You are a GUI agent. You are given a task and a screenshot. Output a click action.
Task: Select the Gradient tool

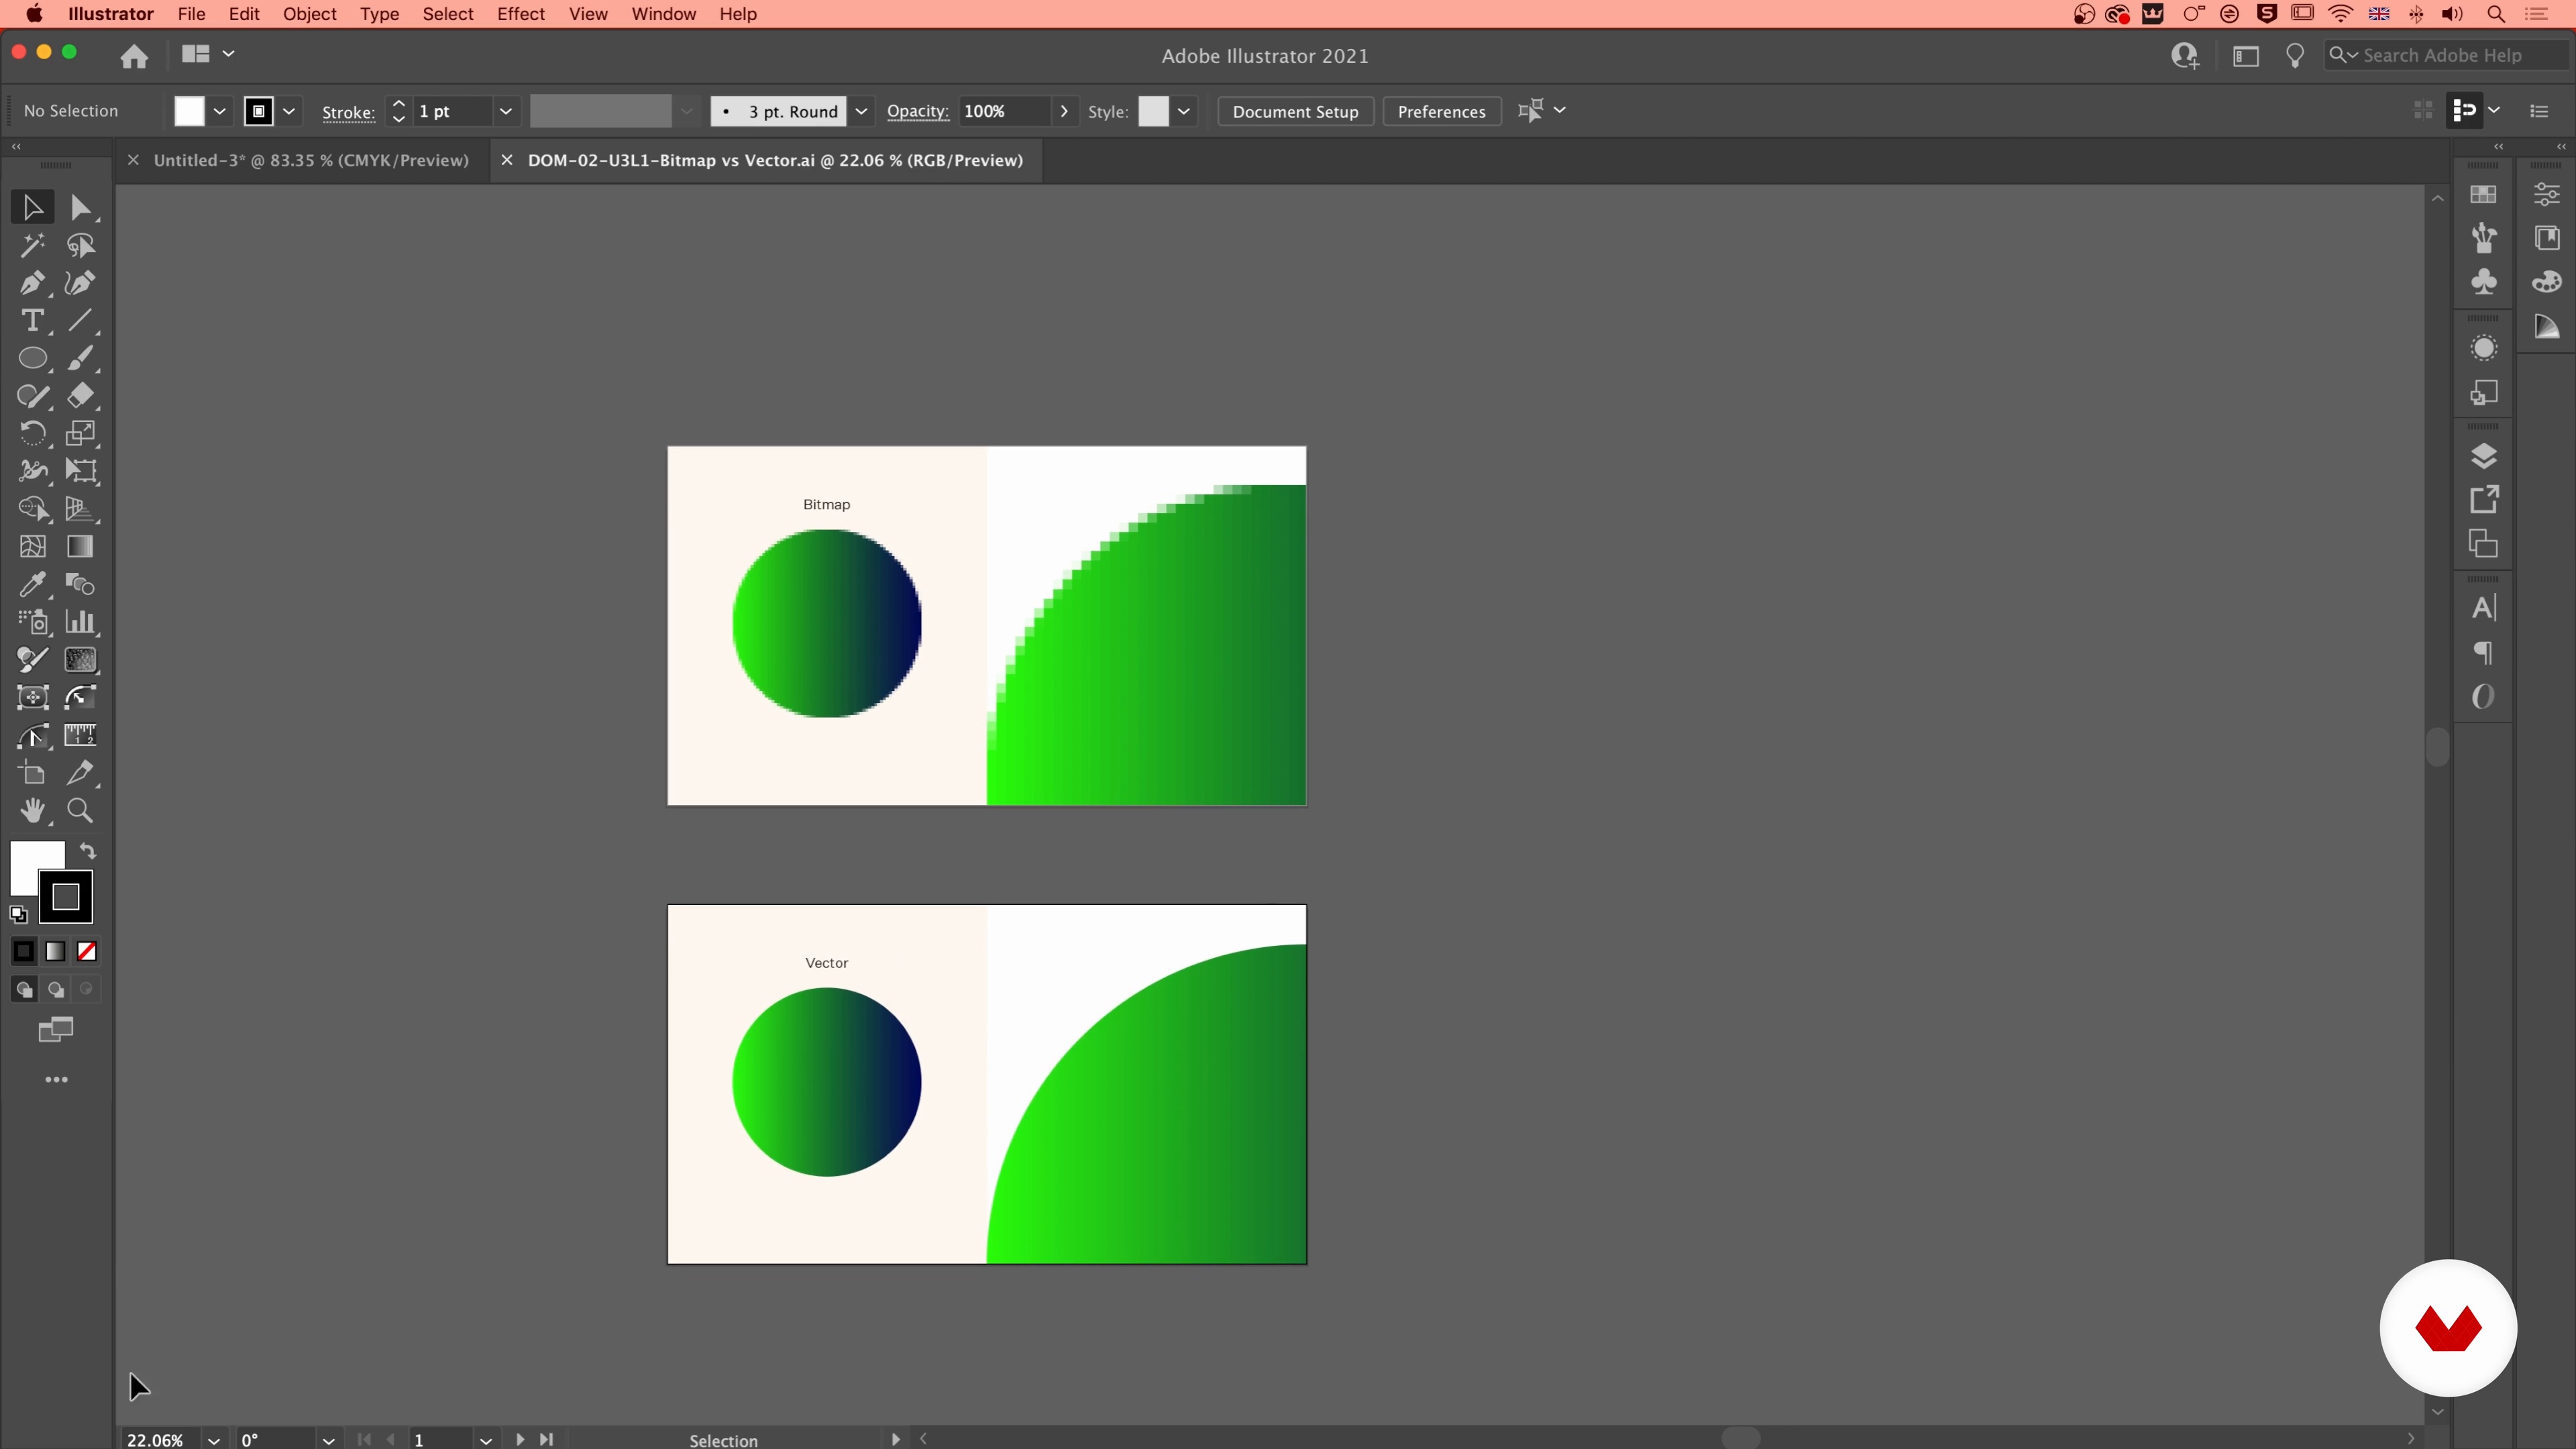pyautogui.click(x=80, y=546)
